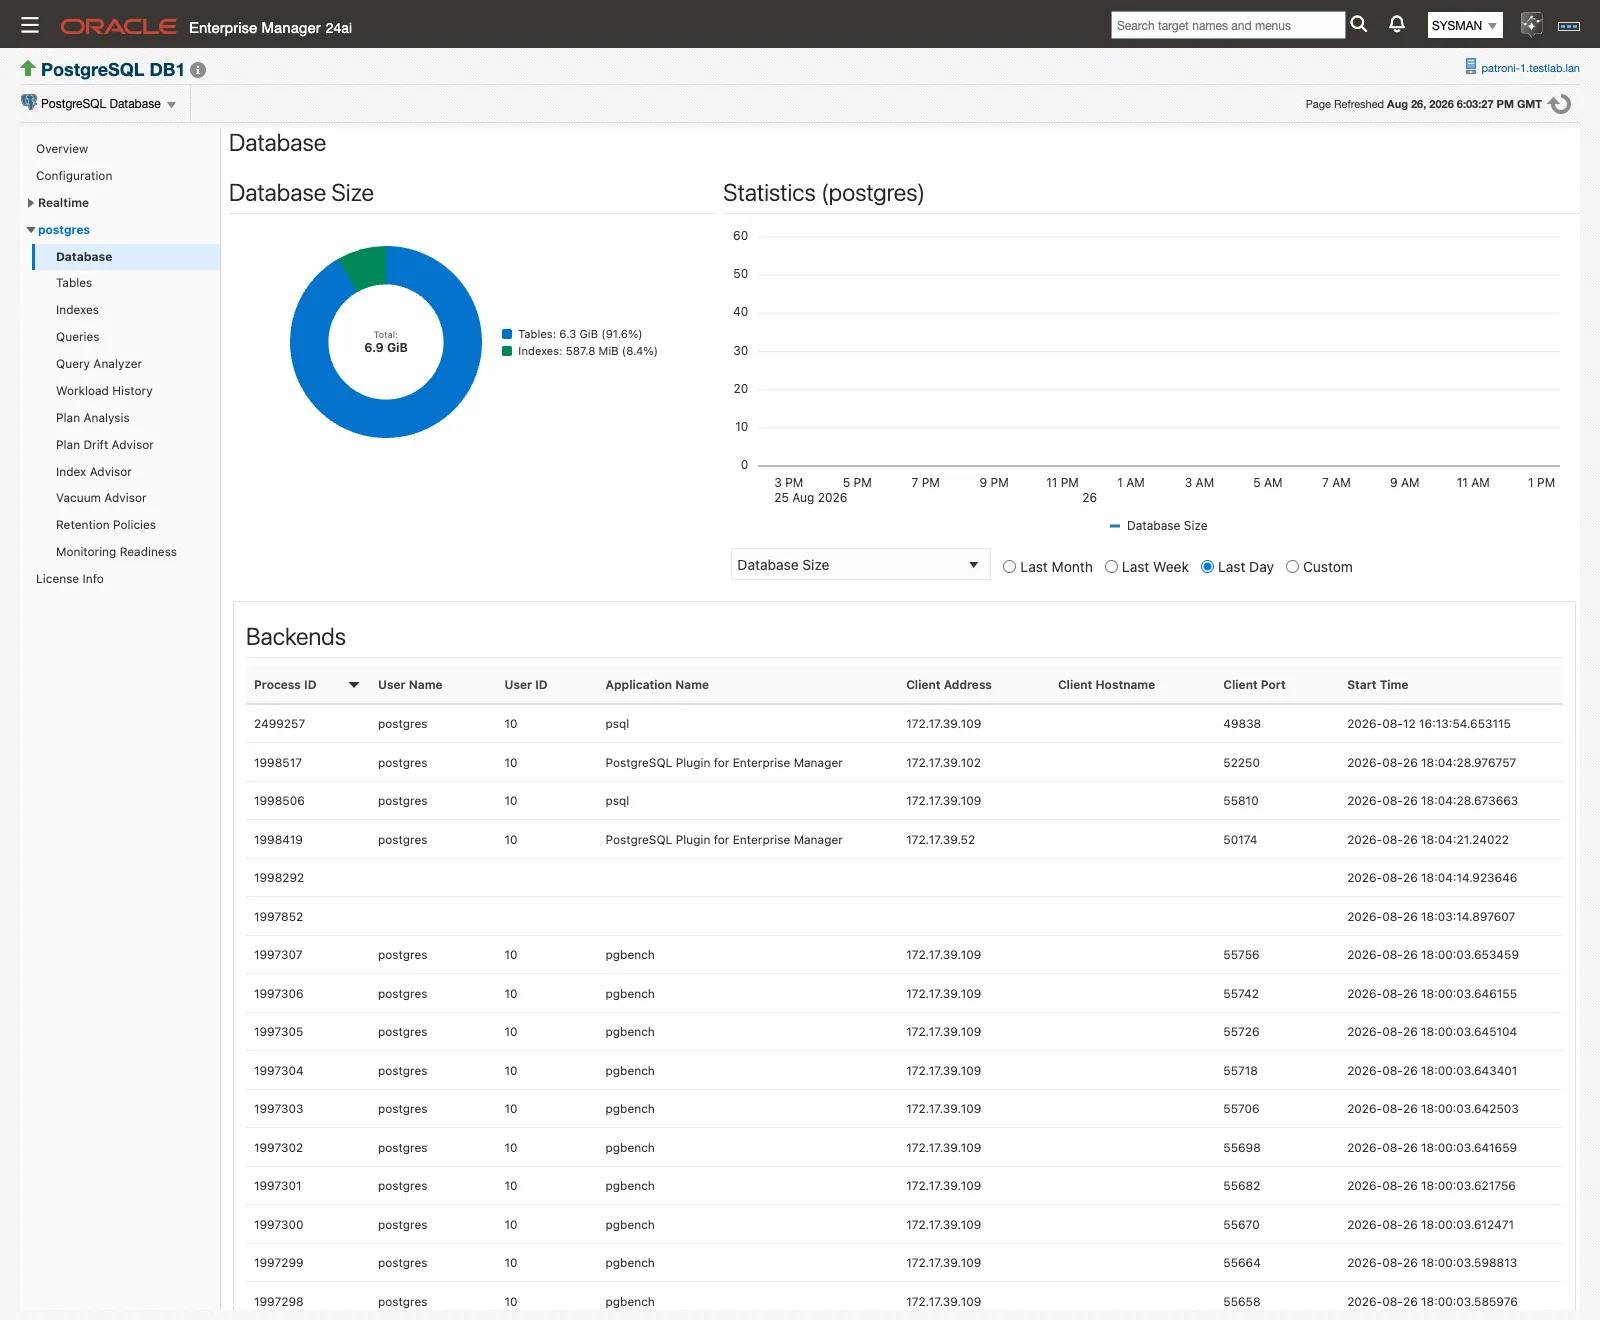Open the Configuration menu item
Screen dimensions: 1600x1320
tap(74, 176)
